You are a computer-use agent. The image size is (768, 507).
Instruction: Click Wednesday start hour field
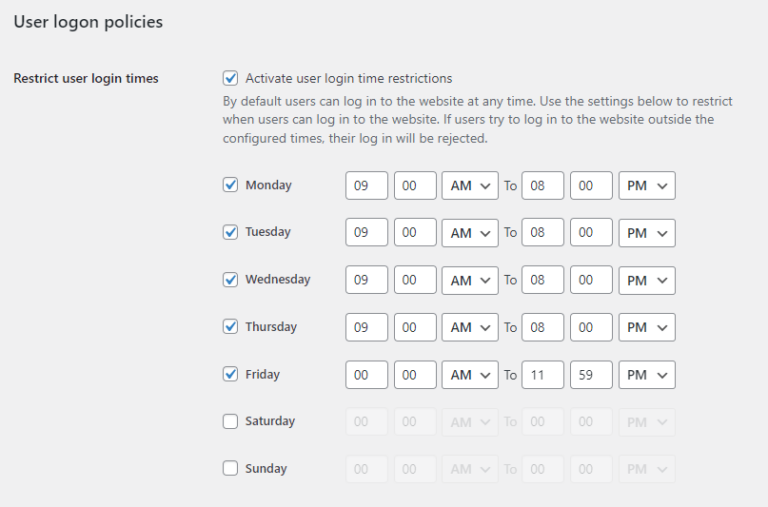(366, 280)
